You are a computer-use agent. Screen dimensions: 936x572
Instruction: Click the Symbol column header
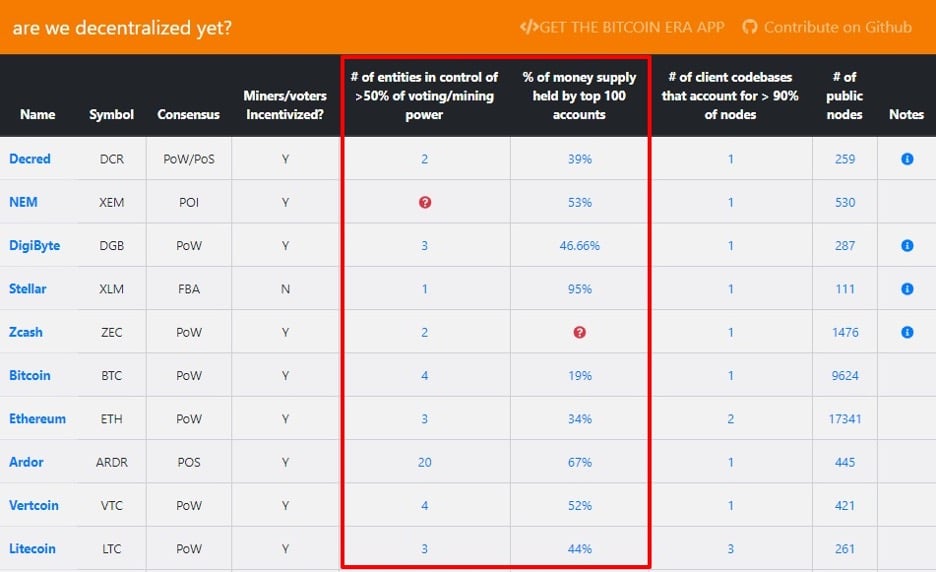pyautogui.click(x=112, y=114)
